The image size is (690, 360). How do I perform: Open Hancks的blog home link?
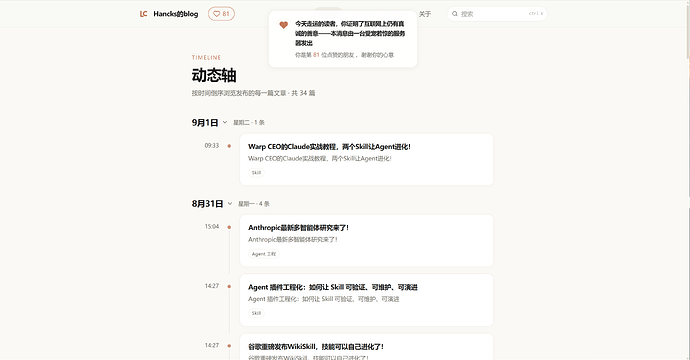(176, 14)
